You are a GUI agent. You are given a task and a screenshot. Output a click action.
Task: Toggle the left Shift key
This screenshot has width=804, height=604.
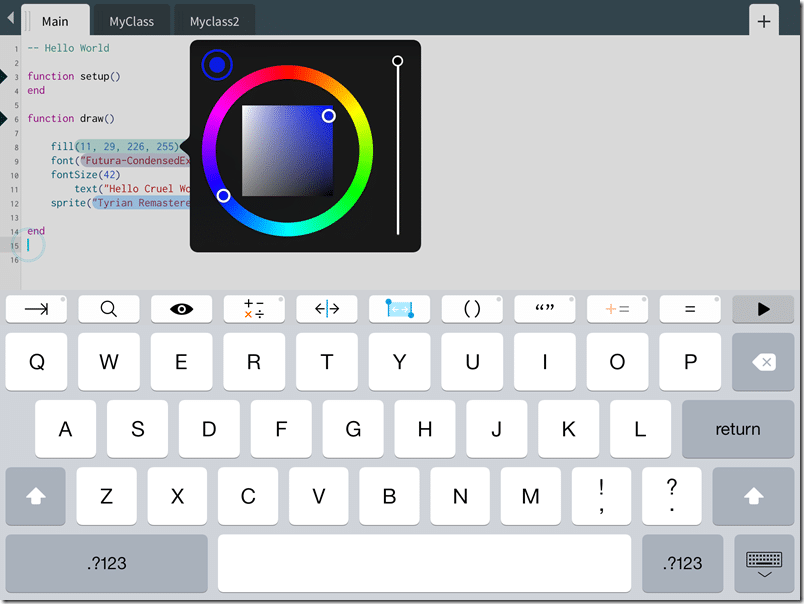36,496
